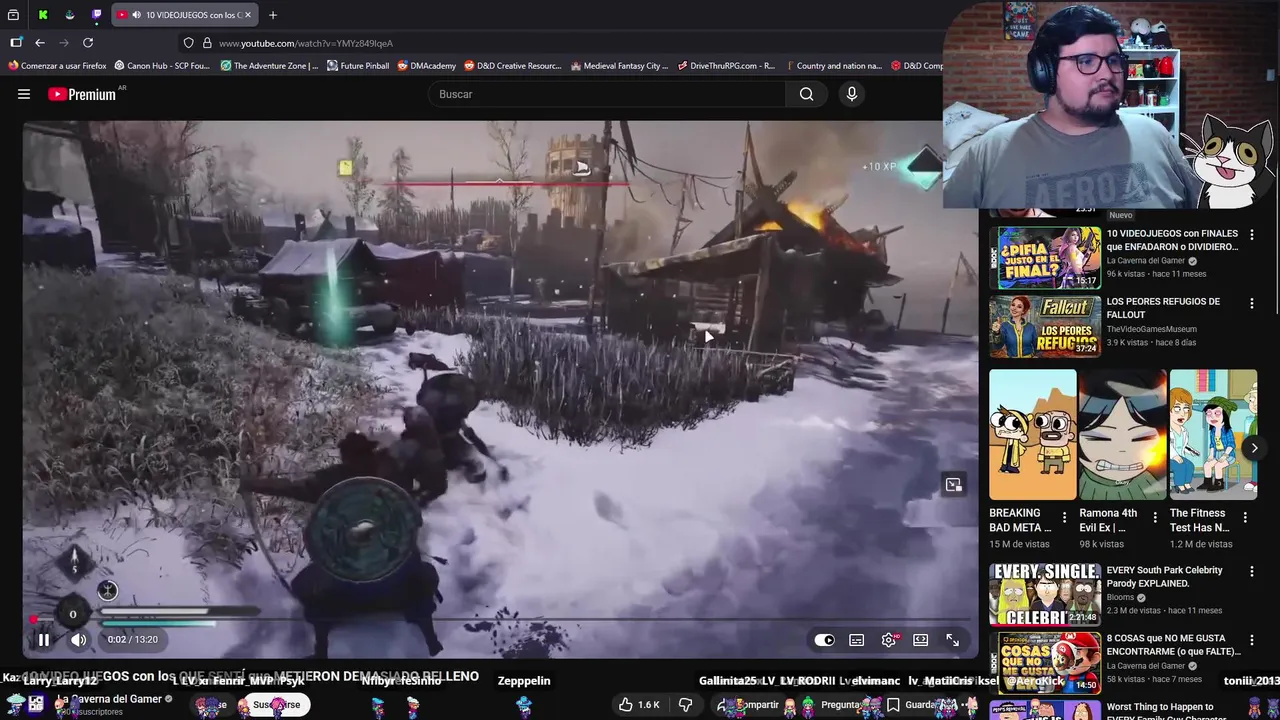
Task: Toggle the autoplay switch
Action: pyautogui.click(x=824, y=640)
